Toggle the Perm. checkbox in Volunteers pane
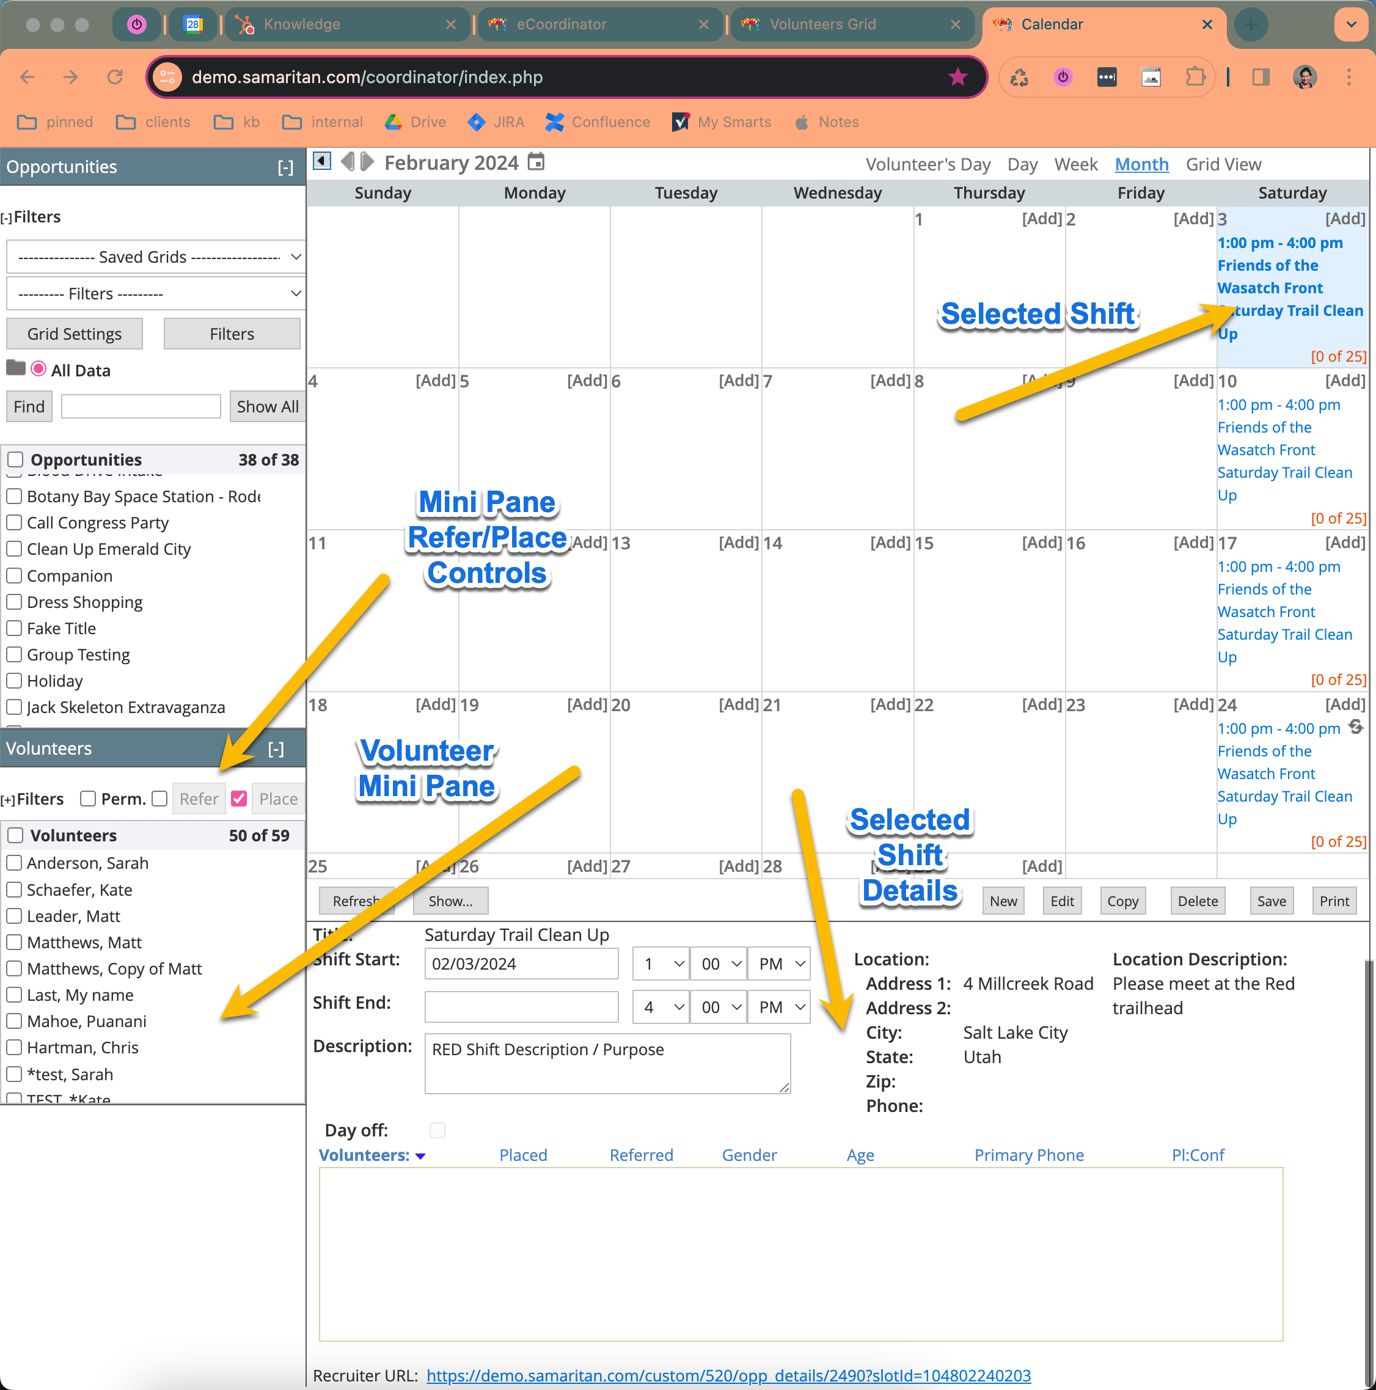This screenshot has height=1390, width=1376. coord(88,798)
